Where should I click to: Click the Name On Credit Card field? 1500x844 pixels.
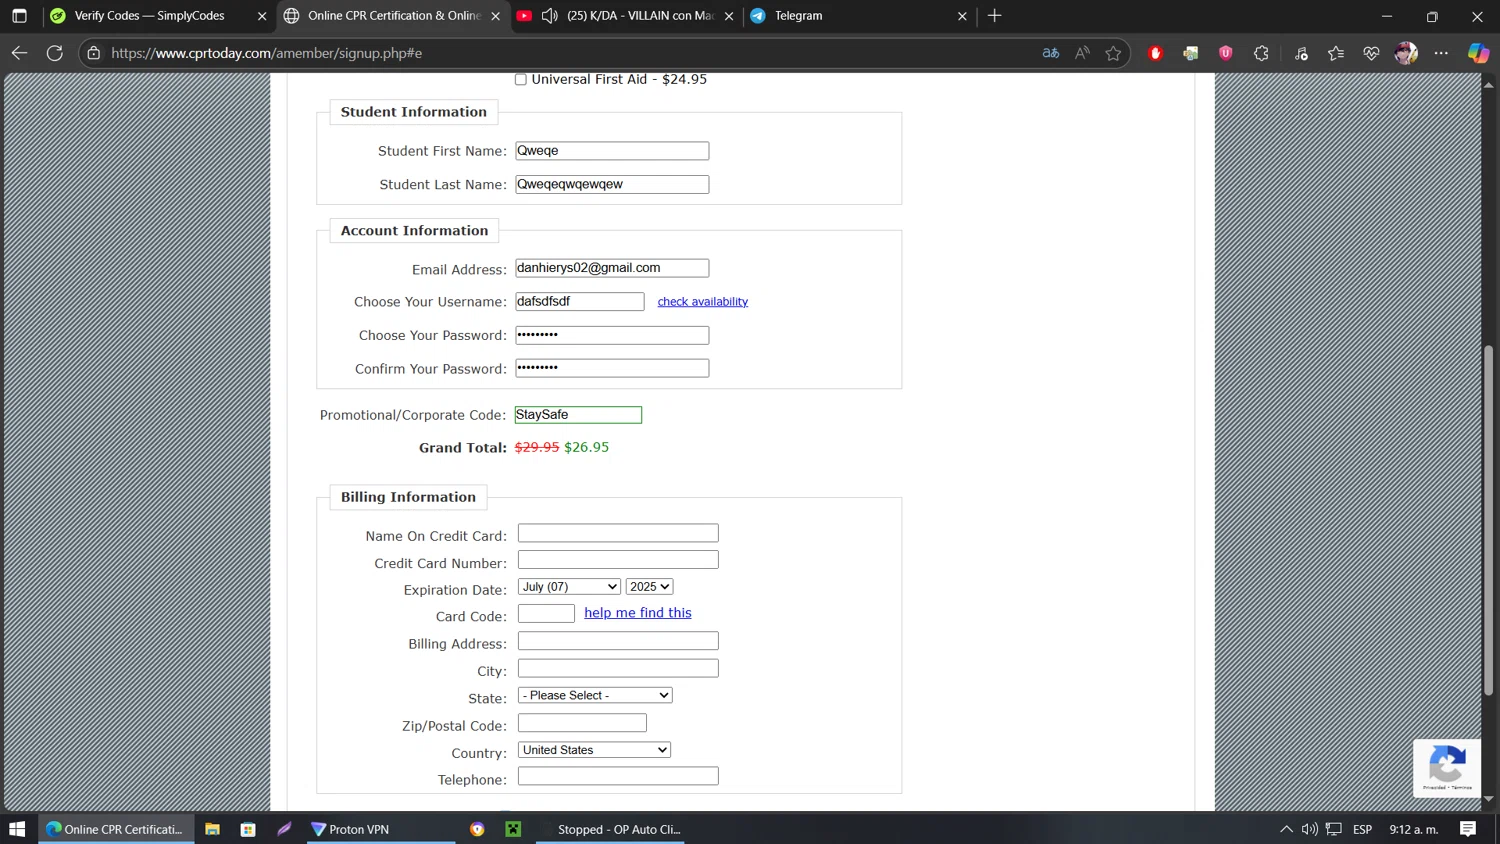[x=618, y=534]
